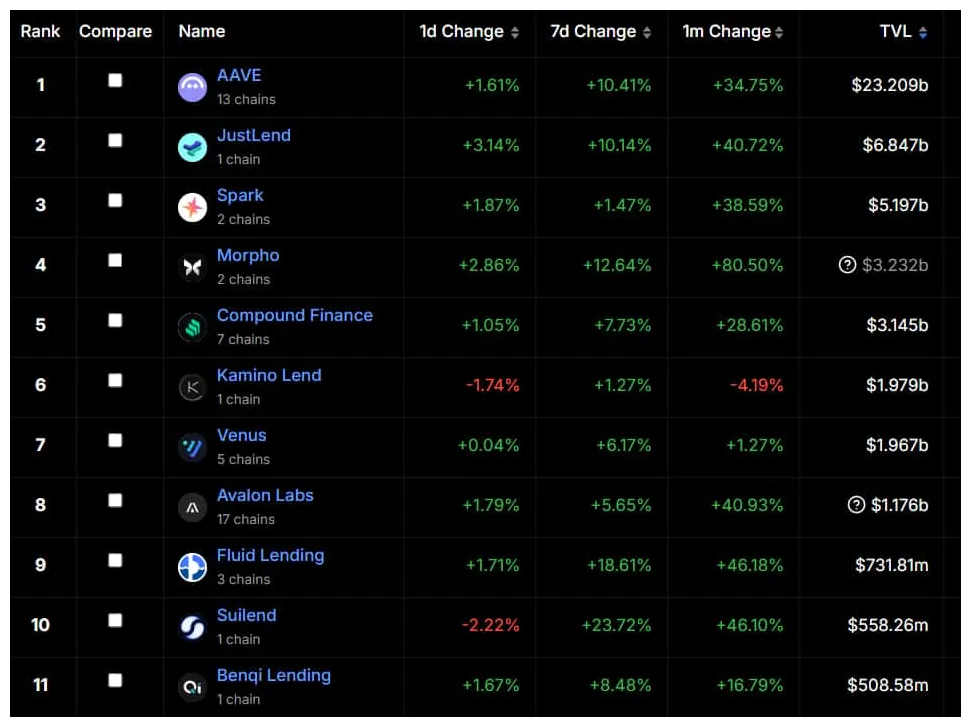Click the Morpho butterfly logo
The width and height of the screenshot is (971, 727).
click(191, 266)
